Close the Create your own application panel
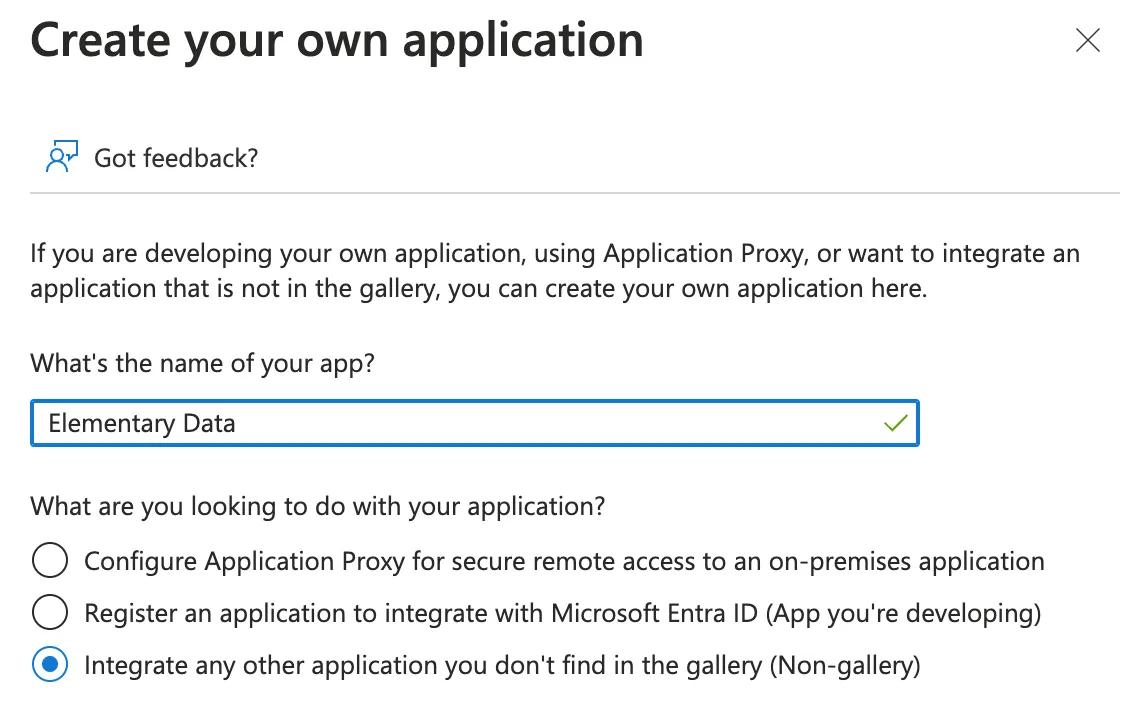The height and width of the screenshot is (712, 1132). coord(1087,40)
